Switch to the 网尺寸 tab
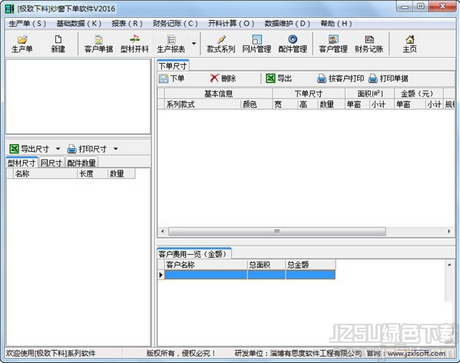460x363 pixels. [51, 163]
